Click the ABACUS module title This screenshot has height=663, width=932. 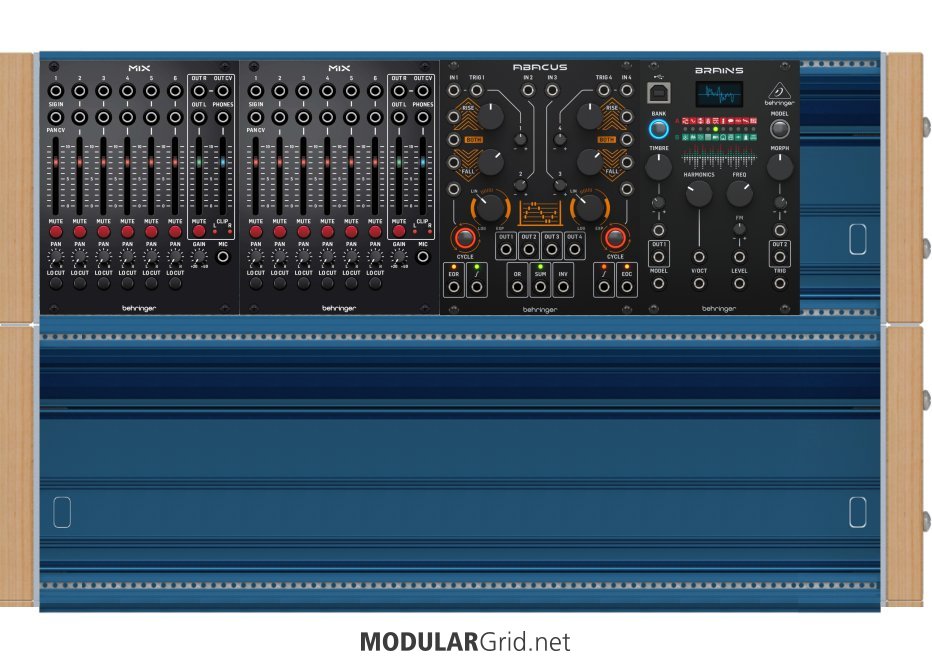pos(540,67)
